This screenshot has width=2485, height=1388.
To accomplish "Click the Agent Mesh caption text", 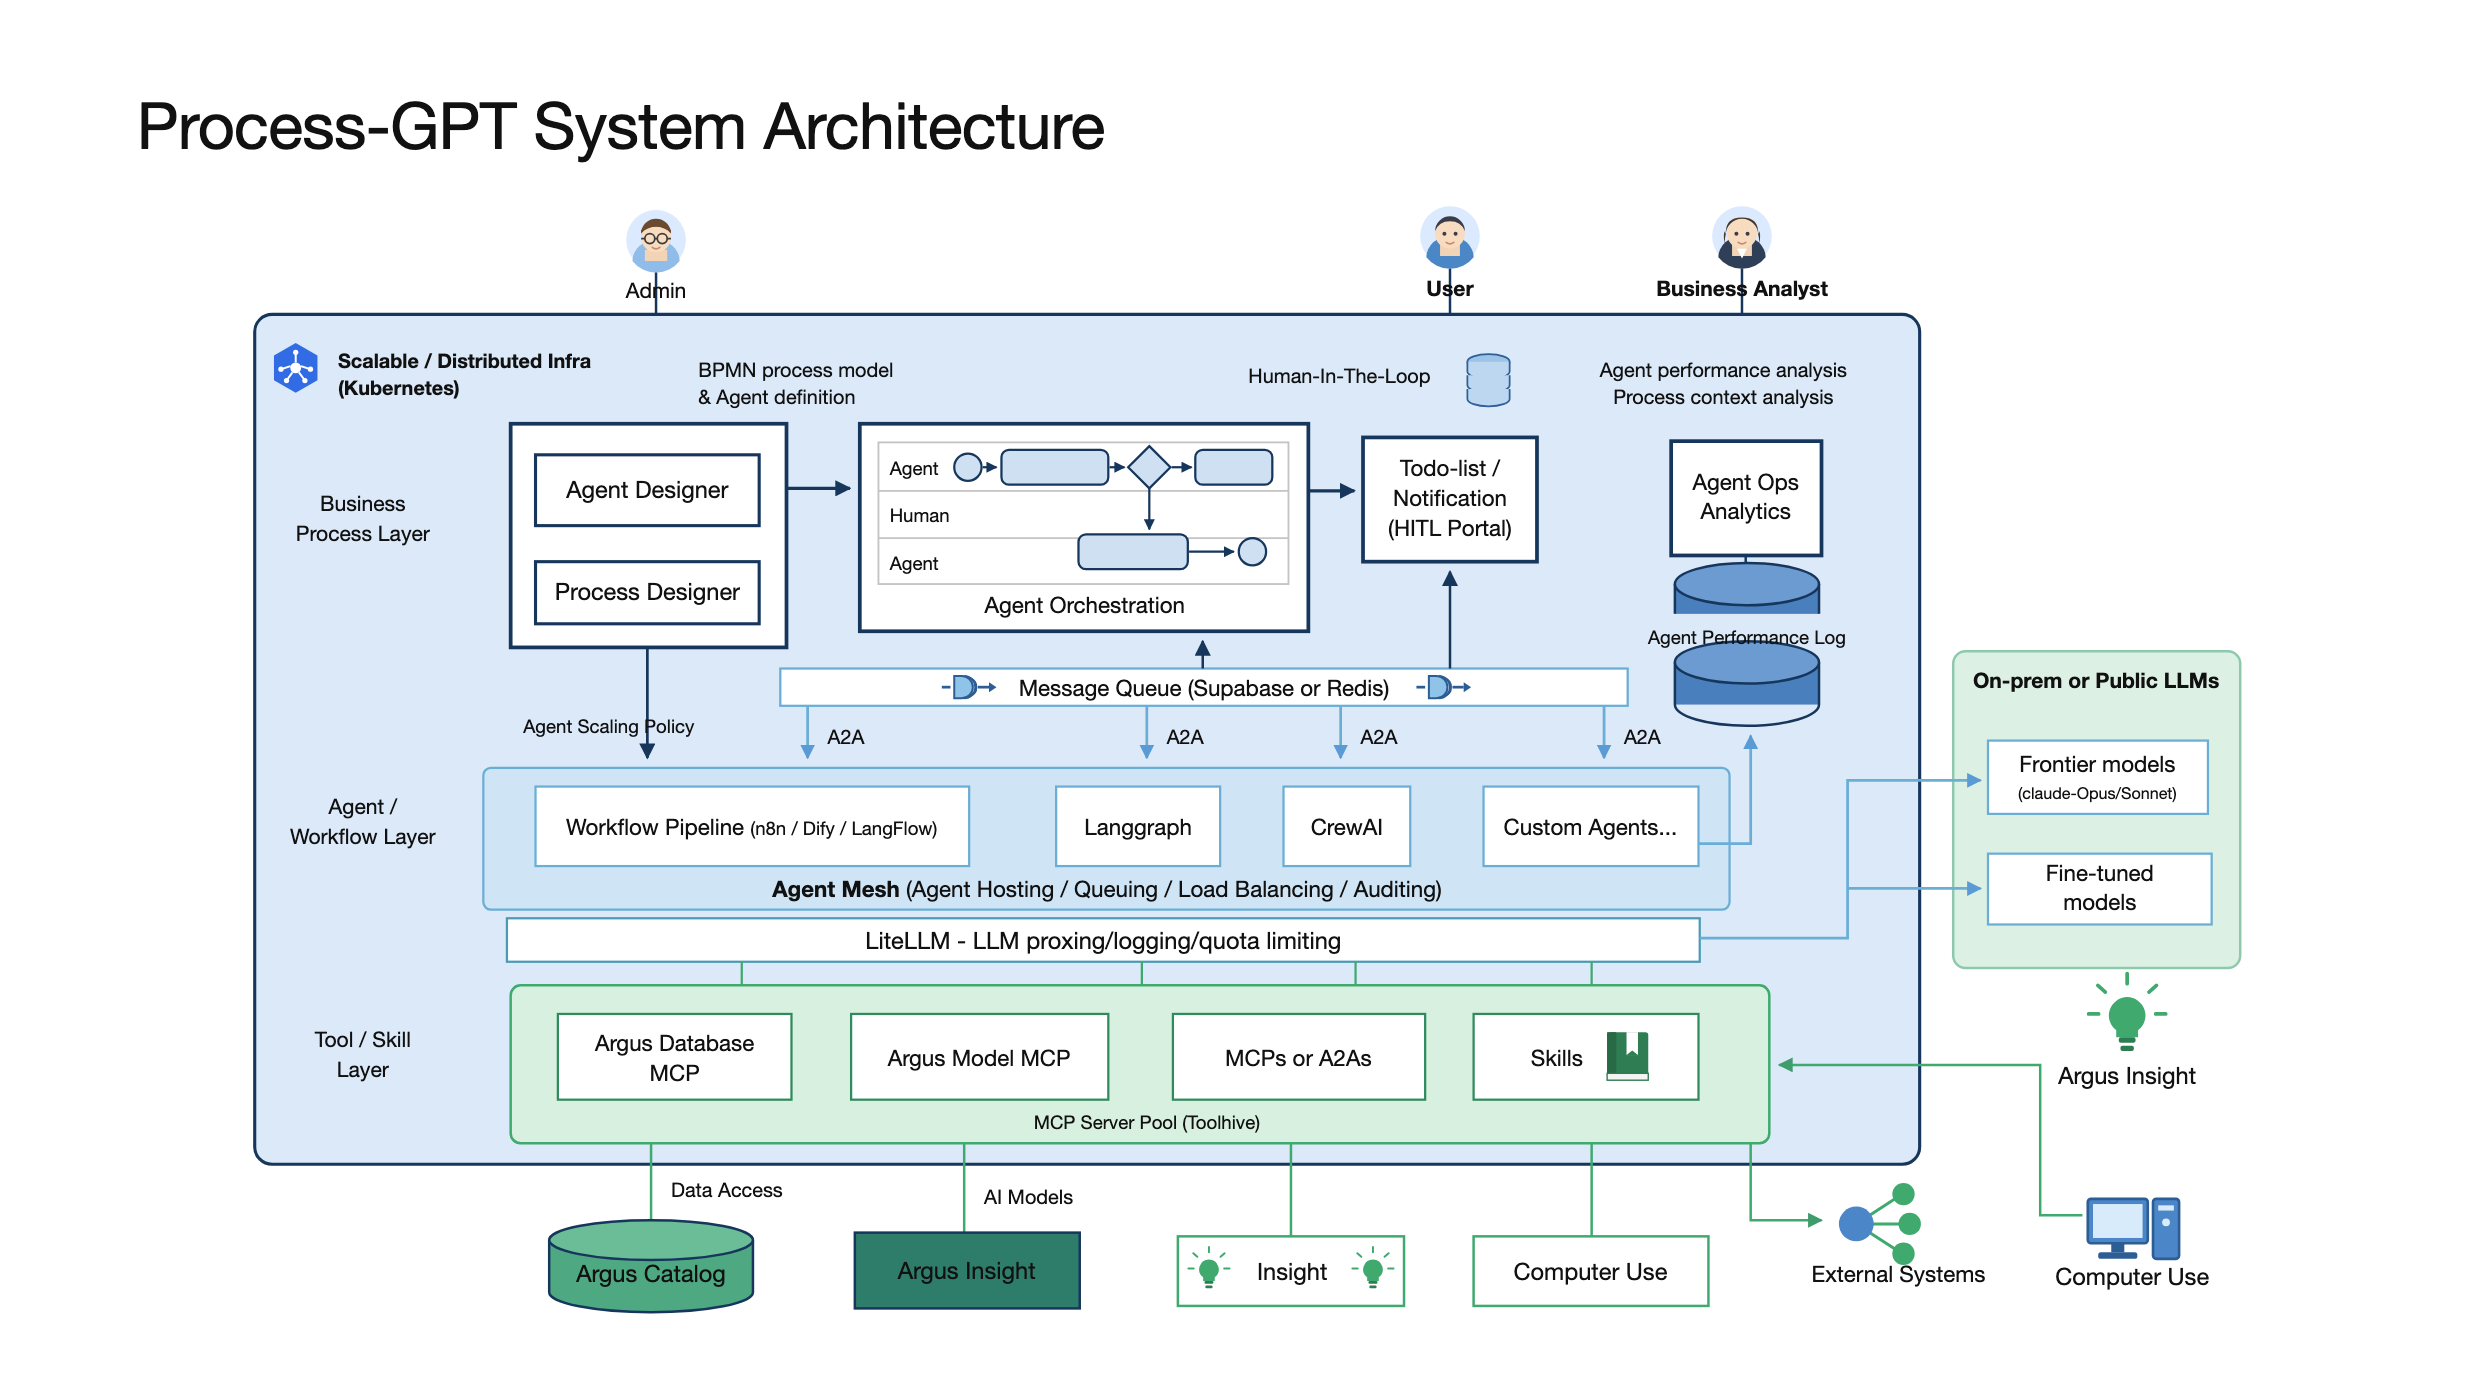I will pos(1106,889).
